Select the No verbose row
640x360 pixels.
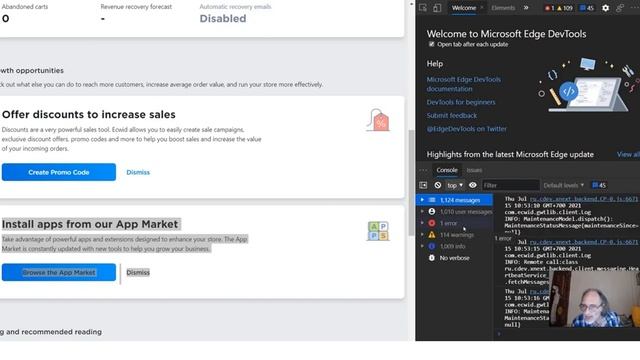coord(454,258)
